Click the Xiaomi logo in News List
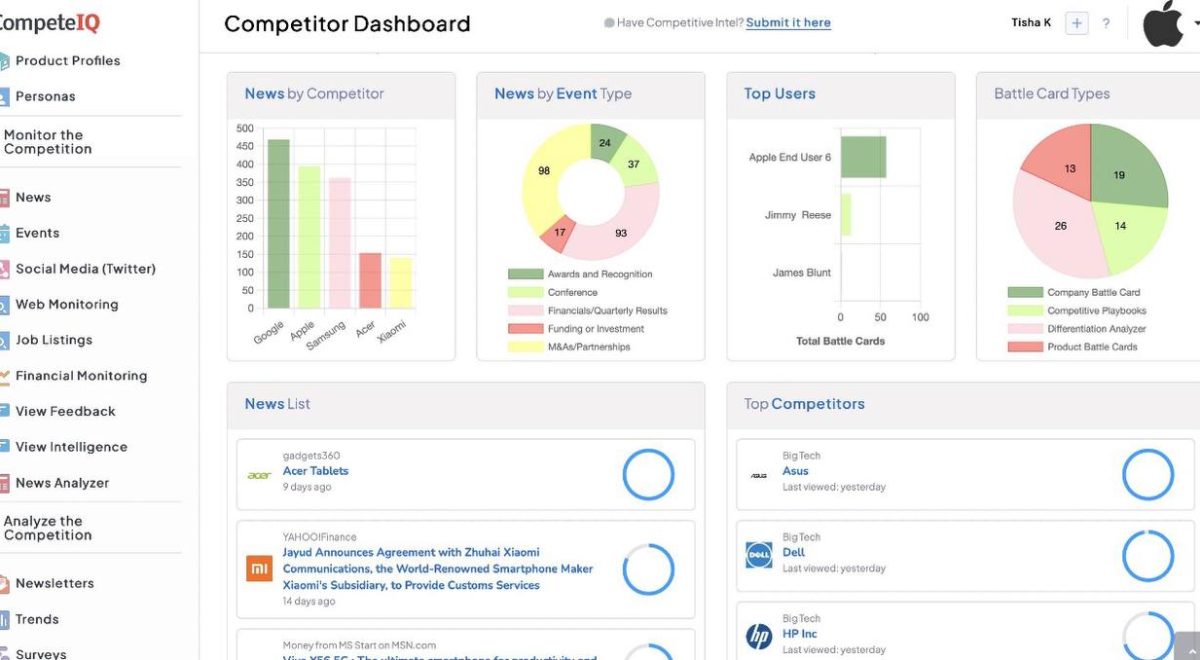This screenshot has height=660, width=1200. [x=259, y=569]
